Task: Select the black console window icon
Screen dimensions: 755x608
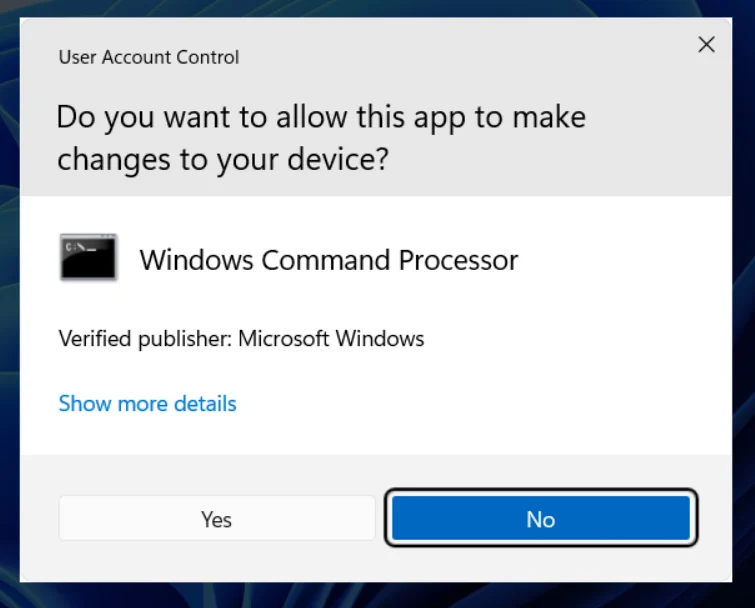Action: tap(88, 257)
